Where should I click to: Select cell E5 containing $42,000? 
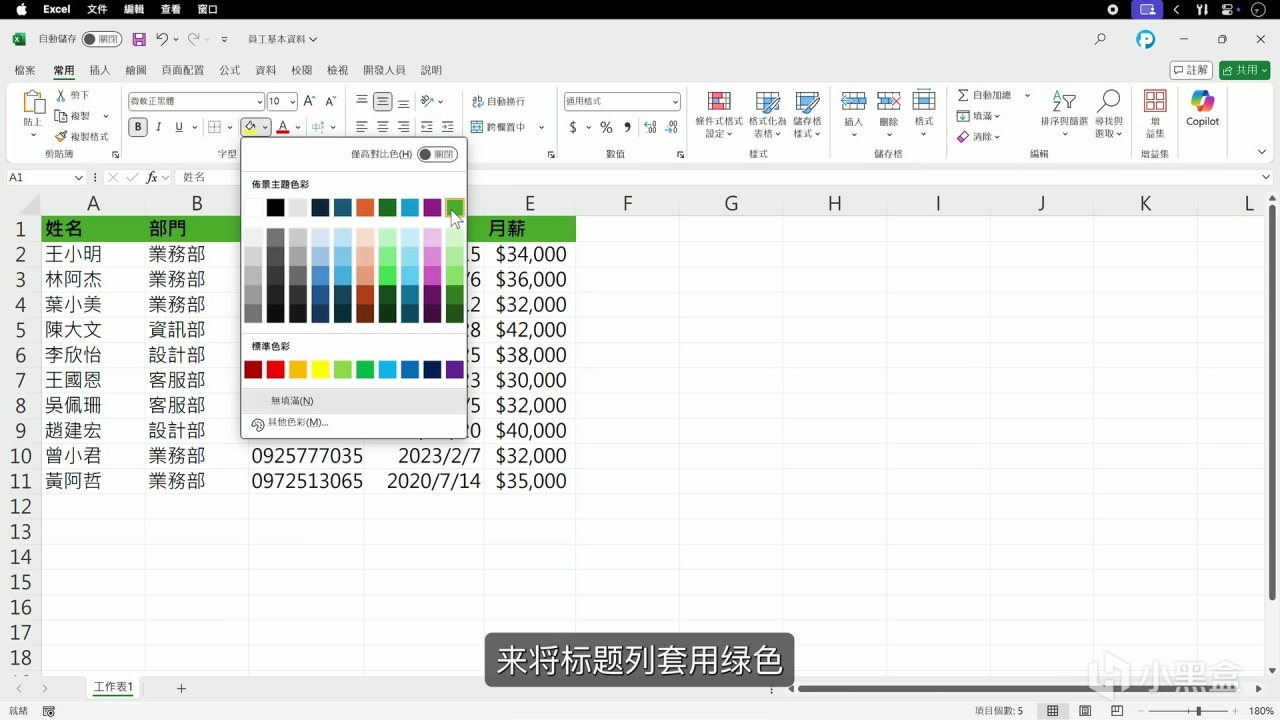coord(530,330)
